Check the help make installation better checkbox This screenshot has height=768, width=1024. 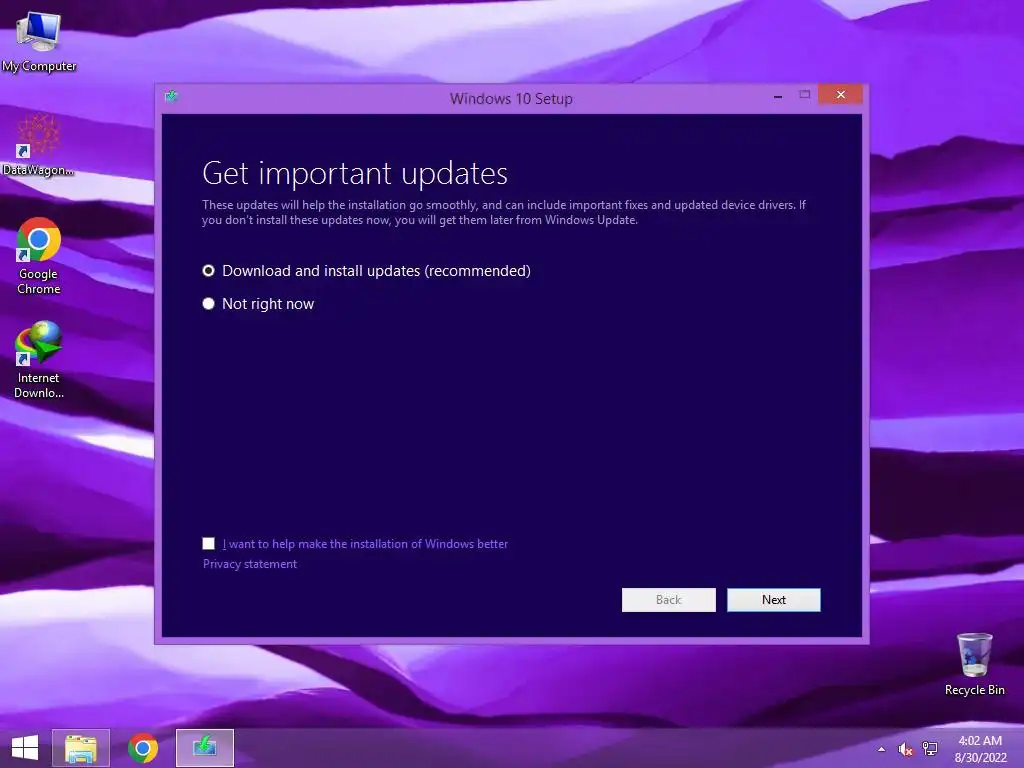coord(208,543)
